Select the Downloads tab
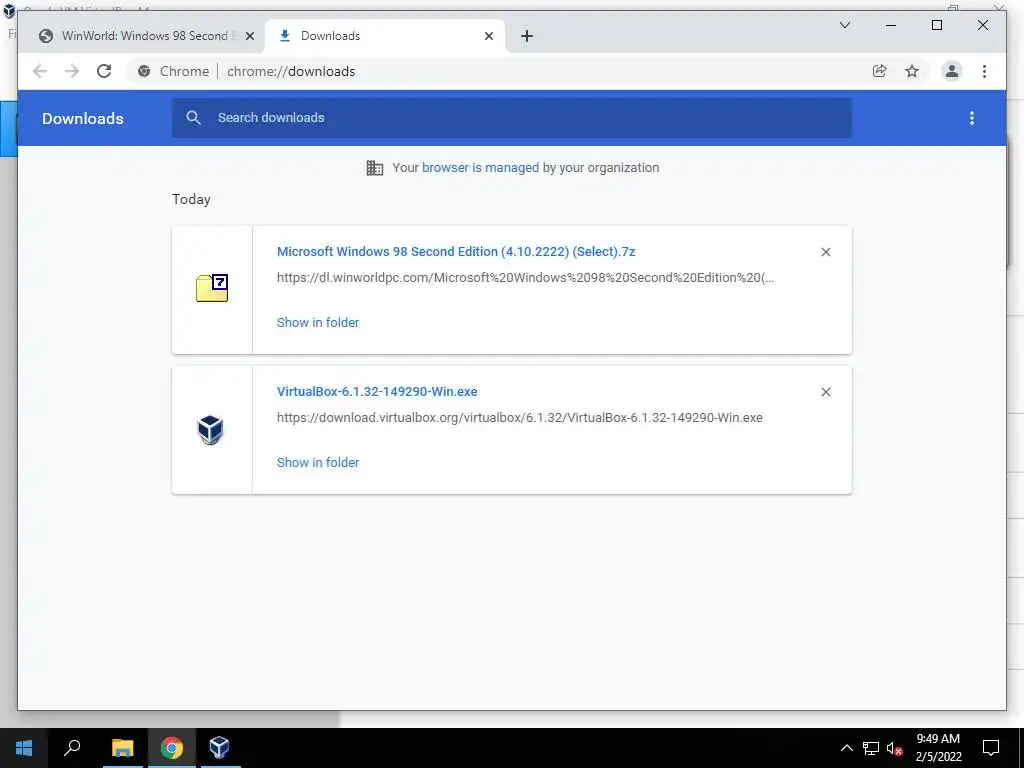 coord(385,36)
